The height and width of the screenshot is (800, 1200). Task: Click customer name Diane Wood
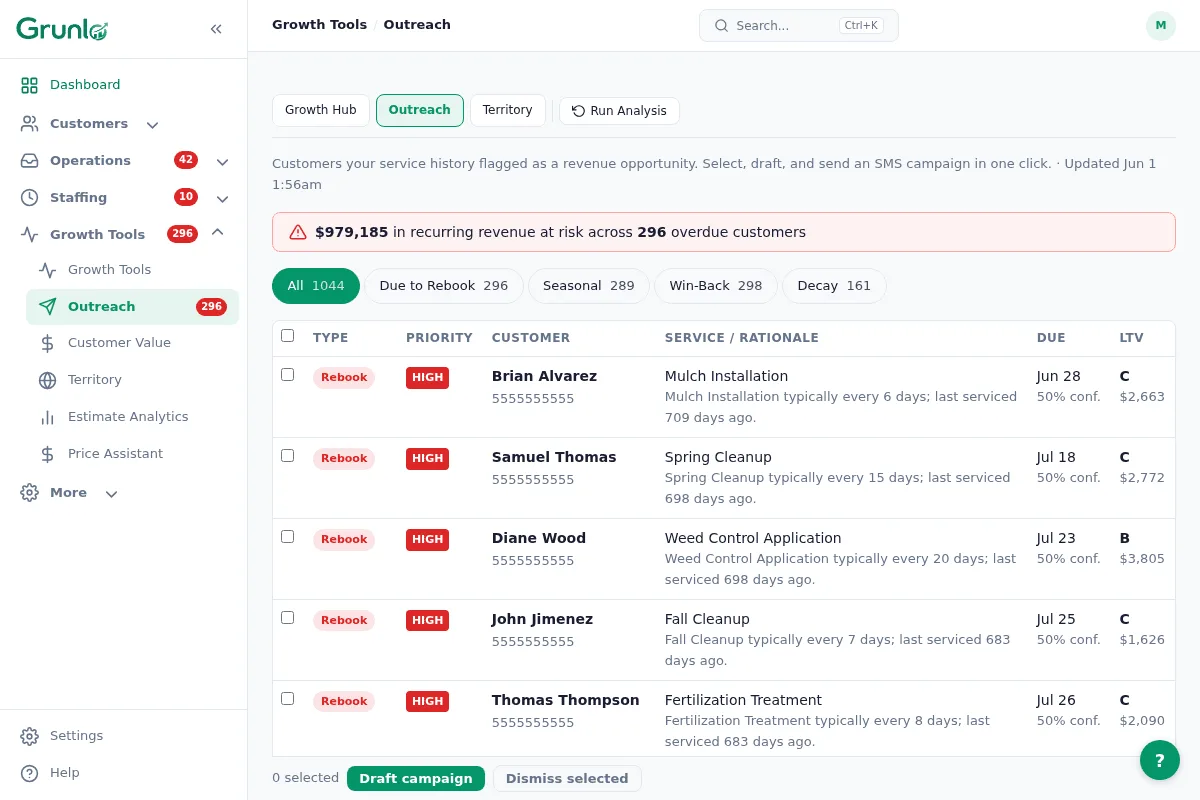point(539,538)
